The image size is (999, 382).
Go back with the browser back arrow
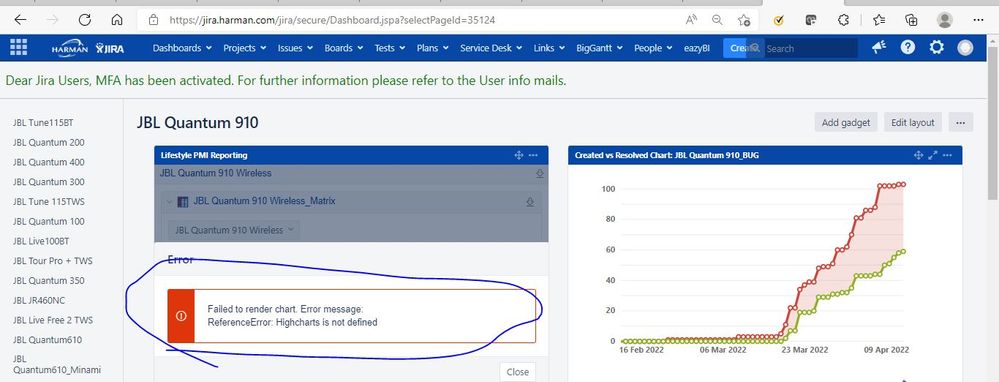(x=20, y=20)
